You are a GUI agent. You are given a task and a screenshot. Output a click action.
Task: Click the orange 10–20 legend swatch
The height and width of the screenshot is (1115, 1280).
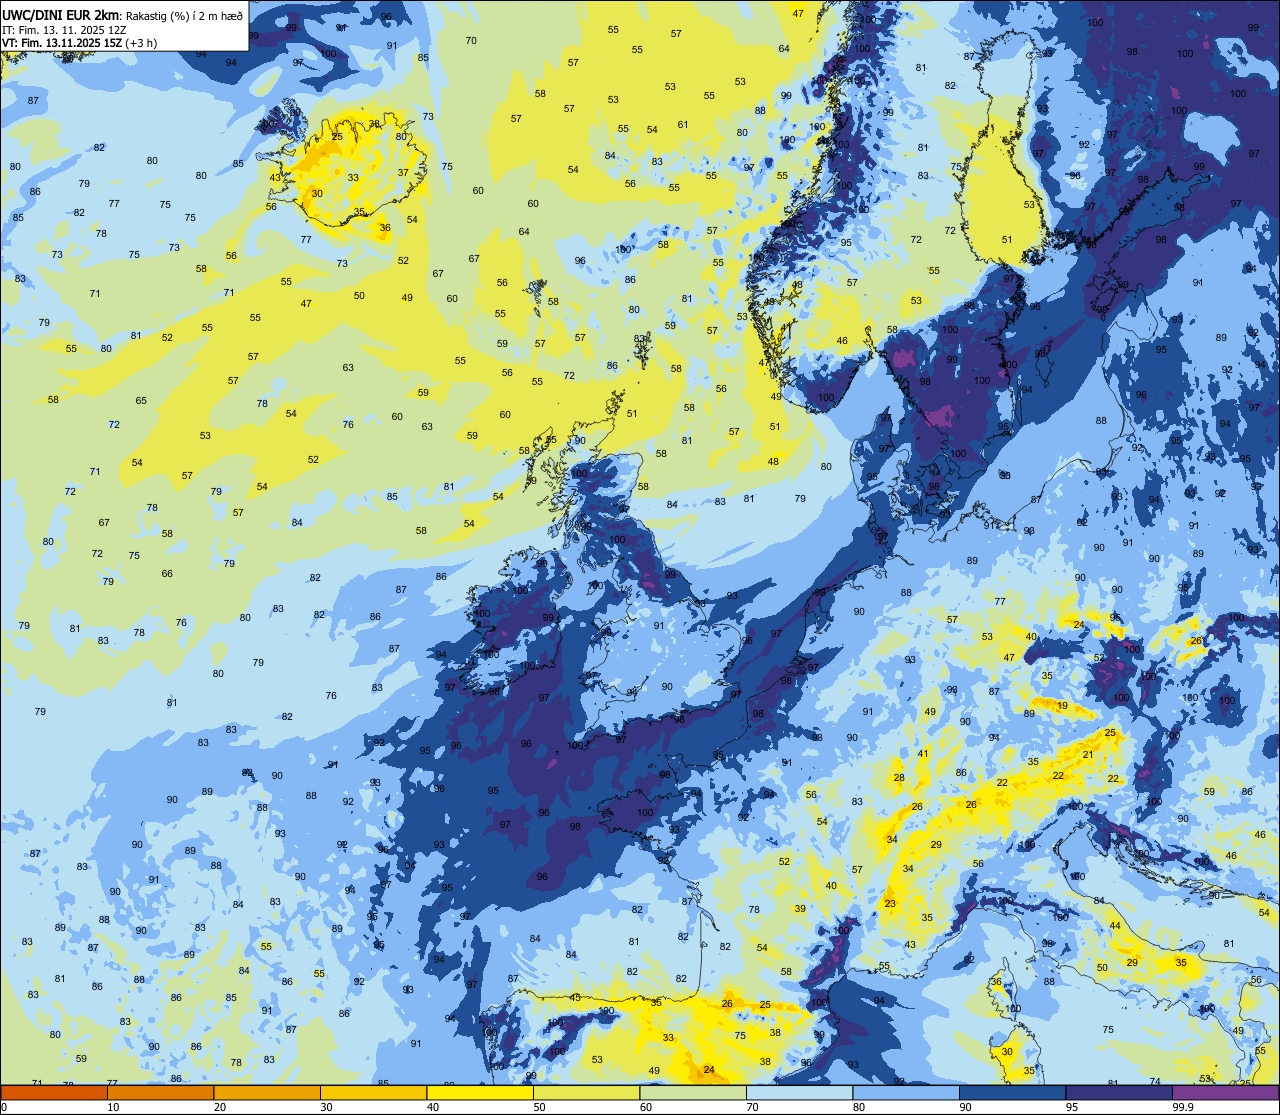click(160, 1092)
